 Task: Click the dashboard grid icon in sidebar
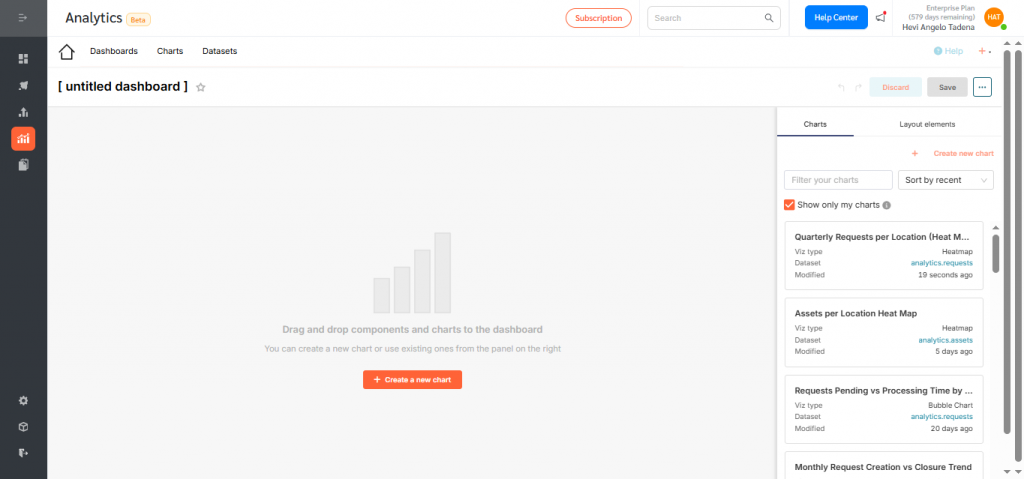point(23,59)
